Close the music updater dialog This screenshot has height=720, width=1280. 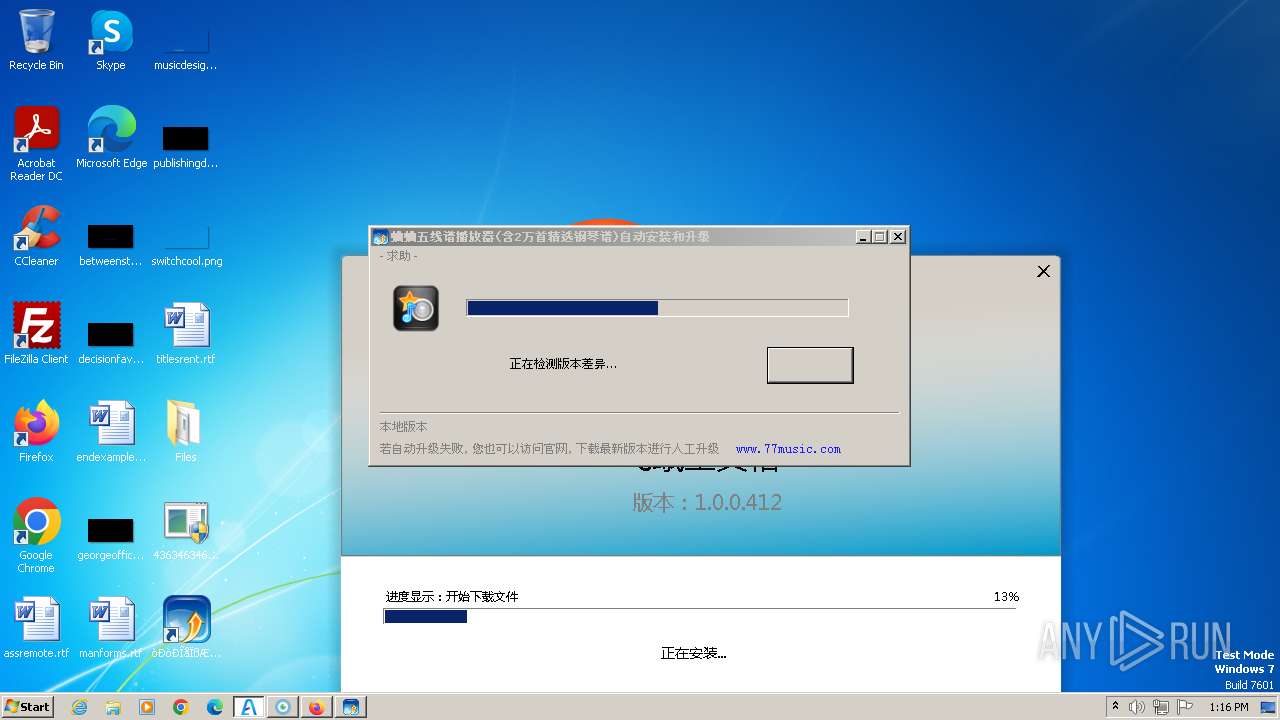pyautogui.click(x=898, y=237)
